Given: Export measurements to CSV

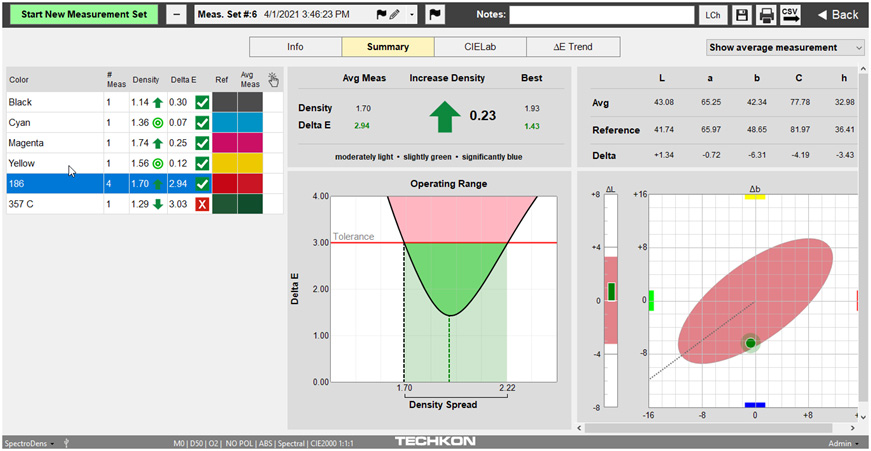Looking at the screenshot, I should (791, 15).
